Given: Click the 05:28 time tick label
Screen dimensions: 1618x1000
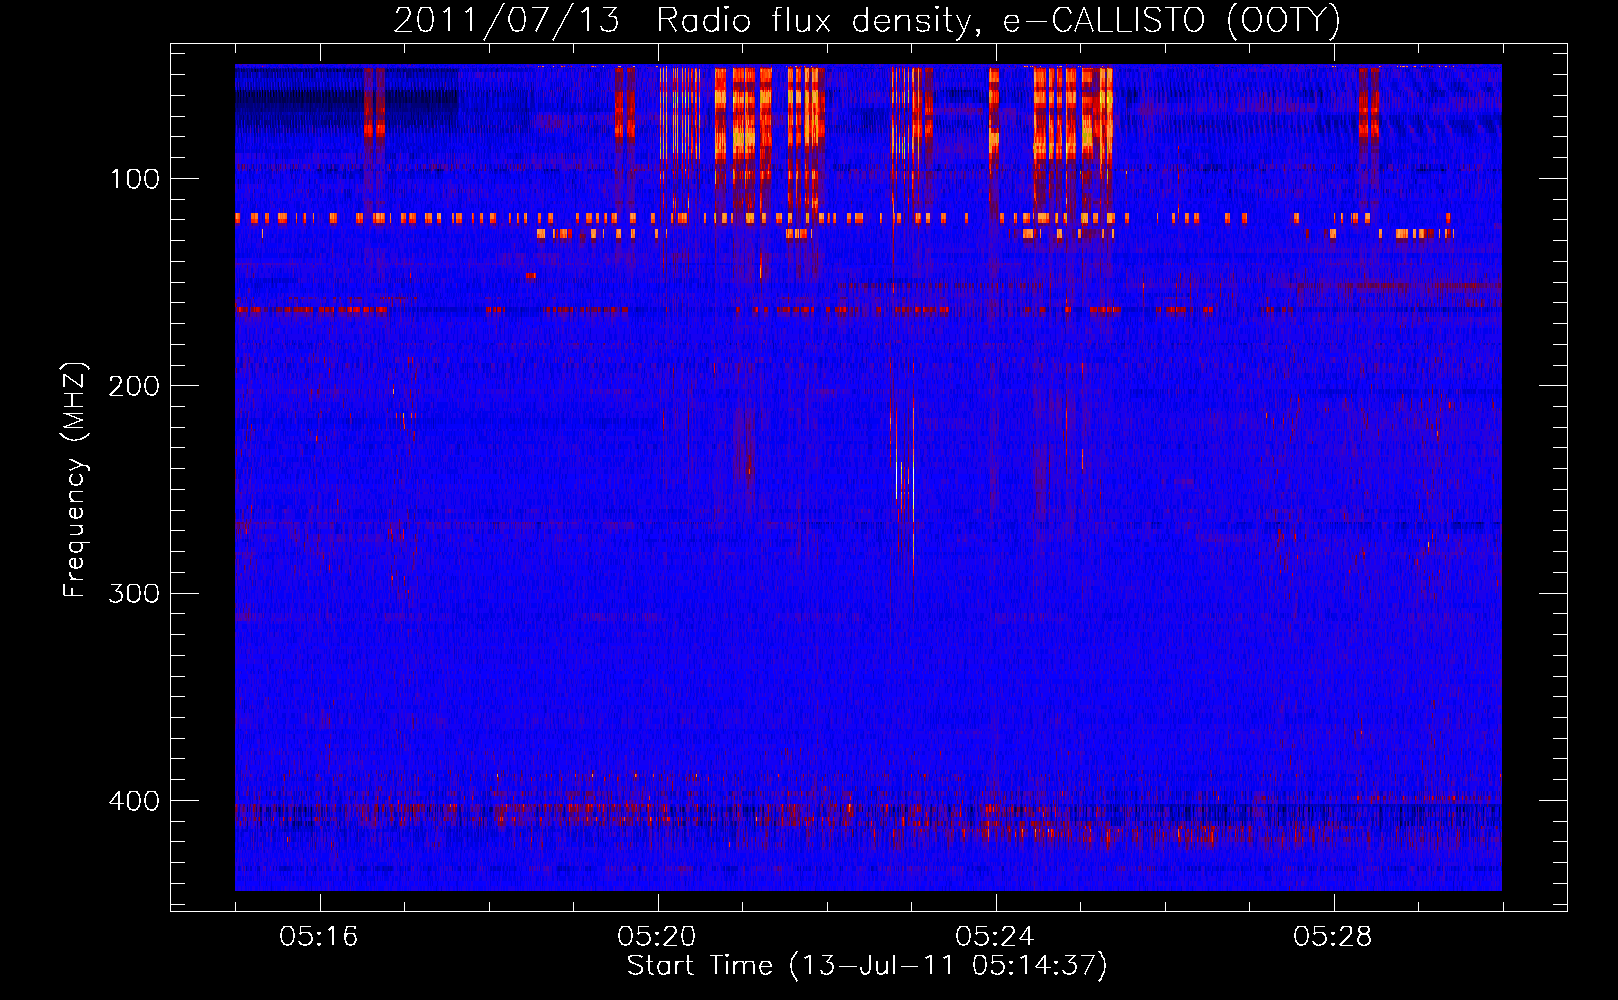Looking at the screenshot, I should tap(1333, 937).
